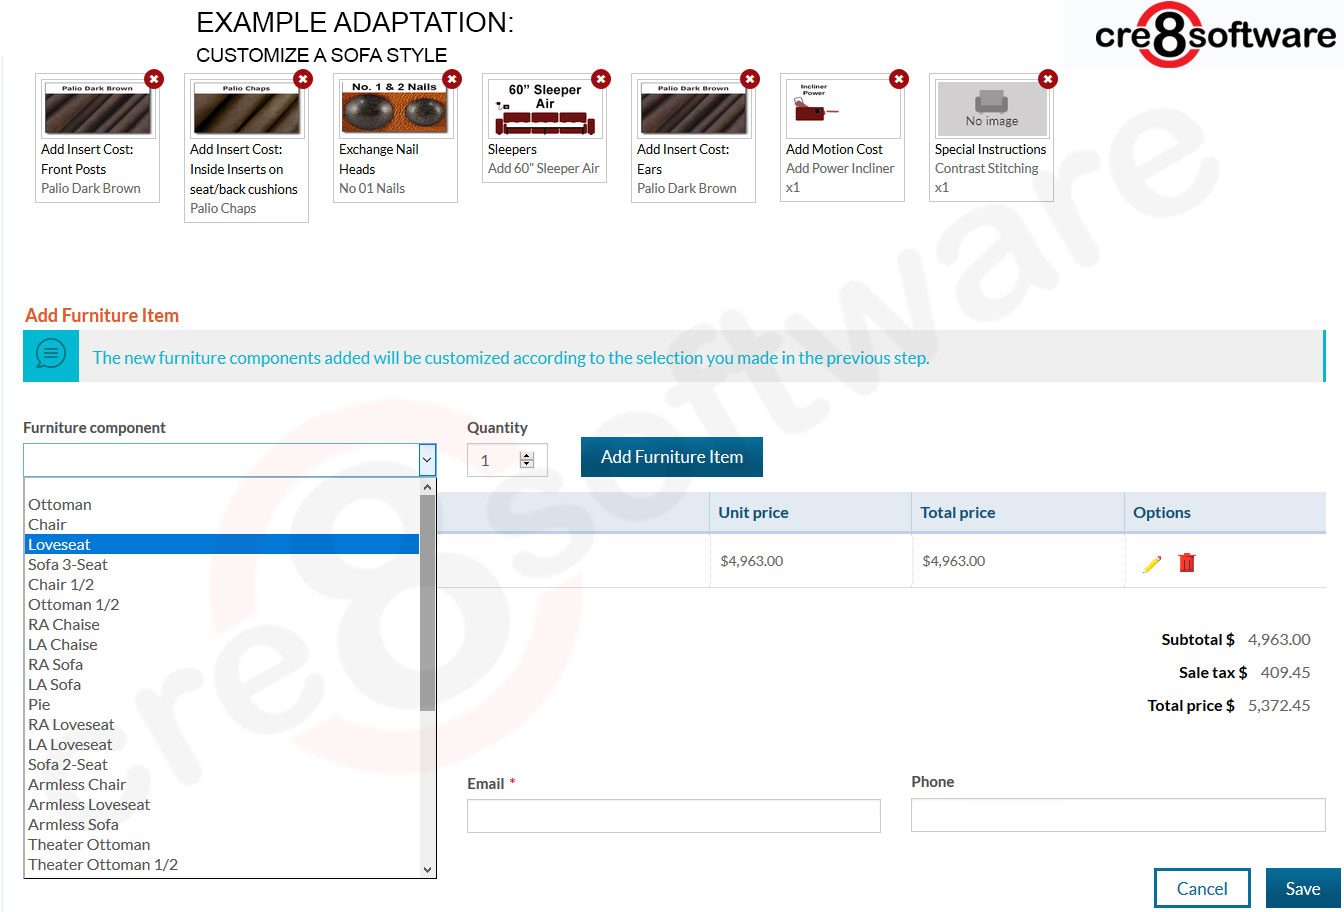Select Loveseat from the component list

(60, 545)
